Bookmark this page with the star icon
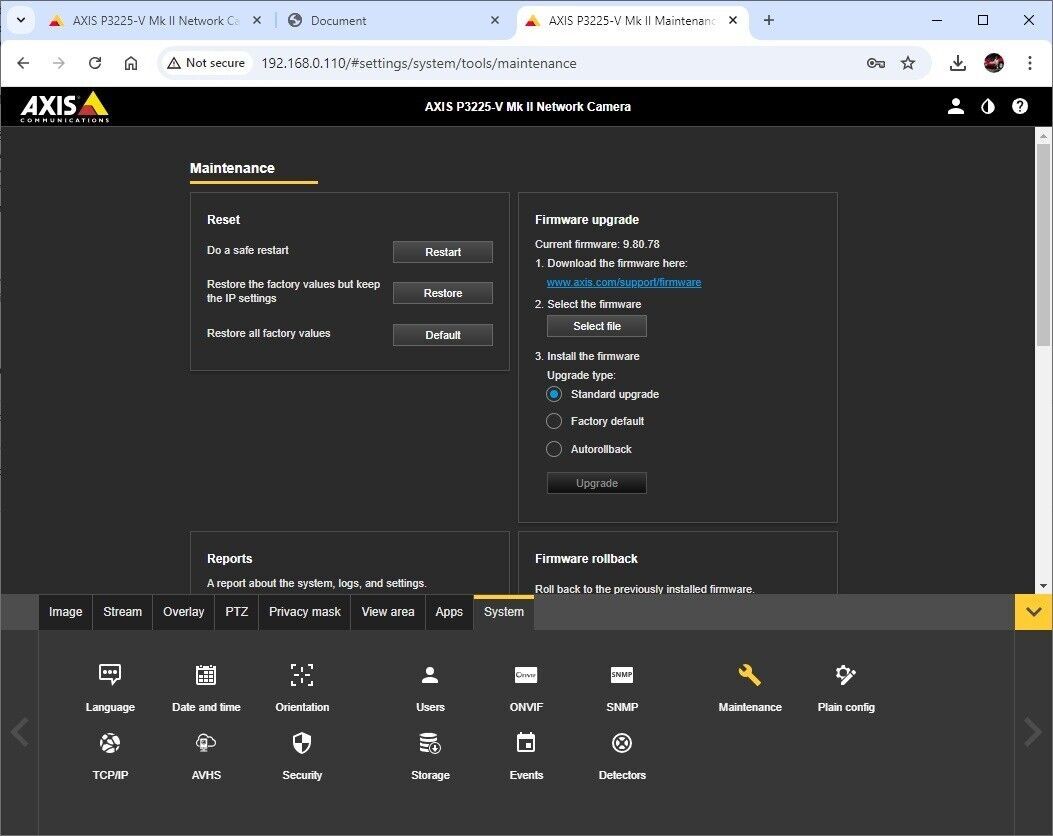The width and height of the screenshot is (1053, 836). tap(908, 63)
